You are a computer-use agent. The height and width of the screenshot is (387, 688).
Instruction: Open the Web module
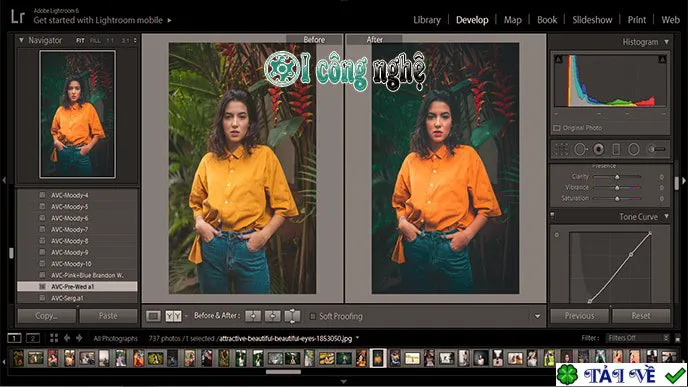click(670, 20)
